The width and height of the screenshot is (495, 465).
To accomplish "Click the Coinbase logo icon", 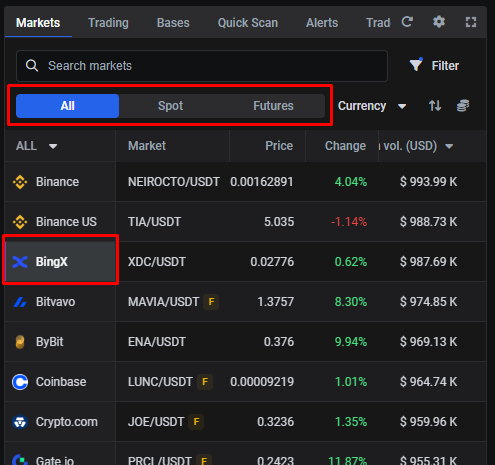I will click(20, 382).
